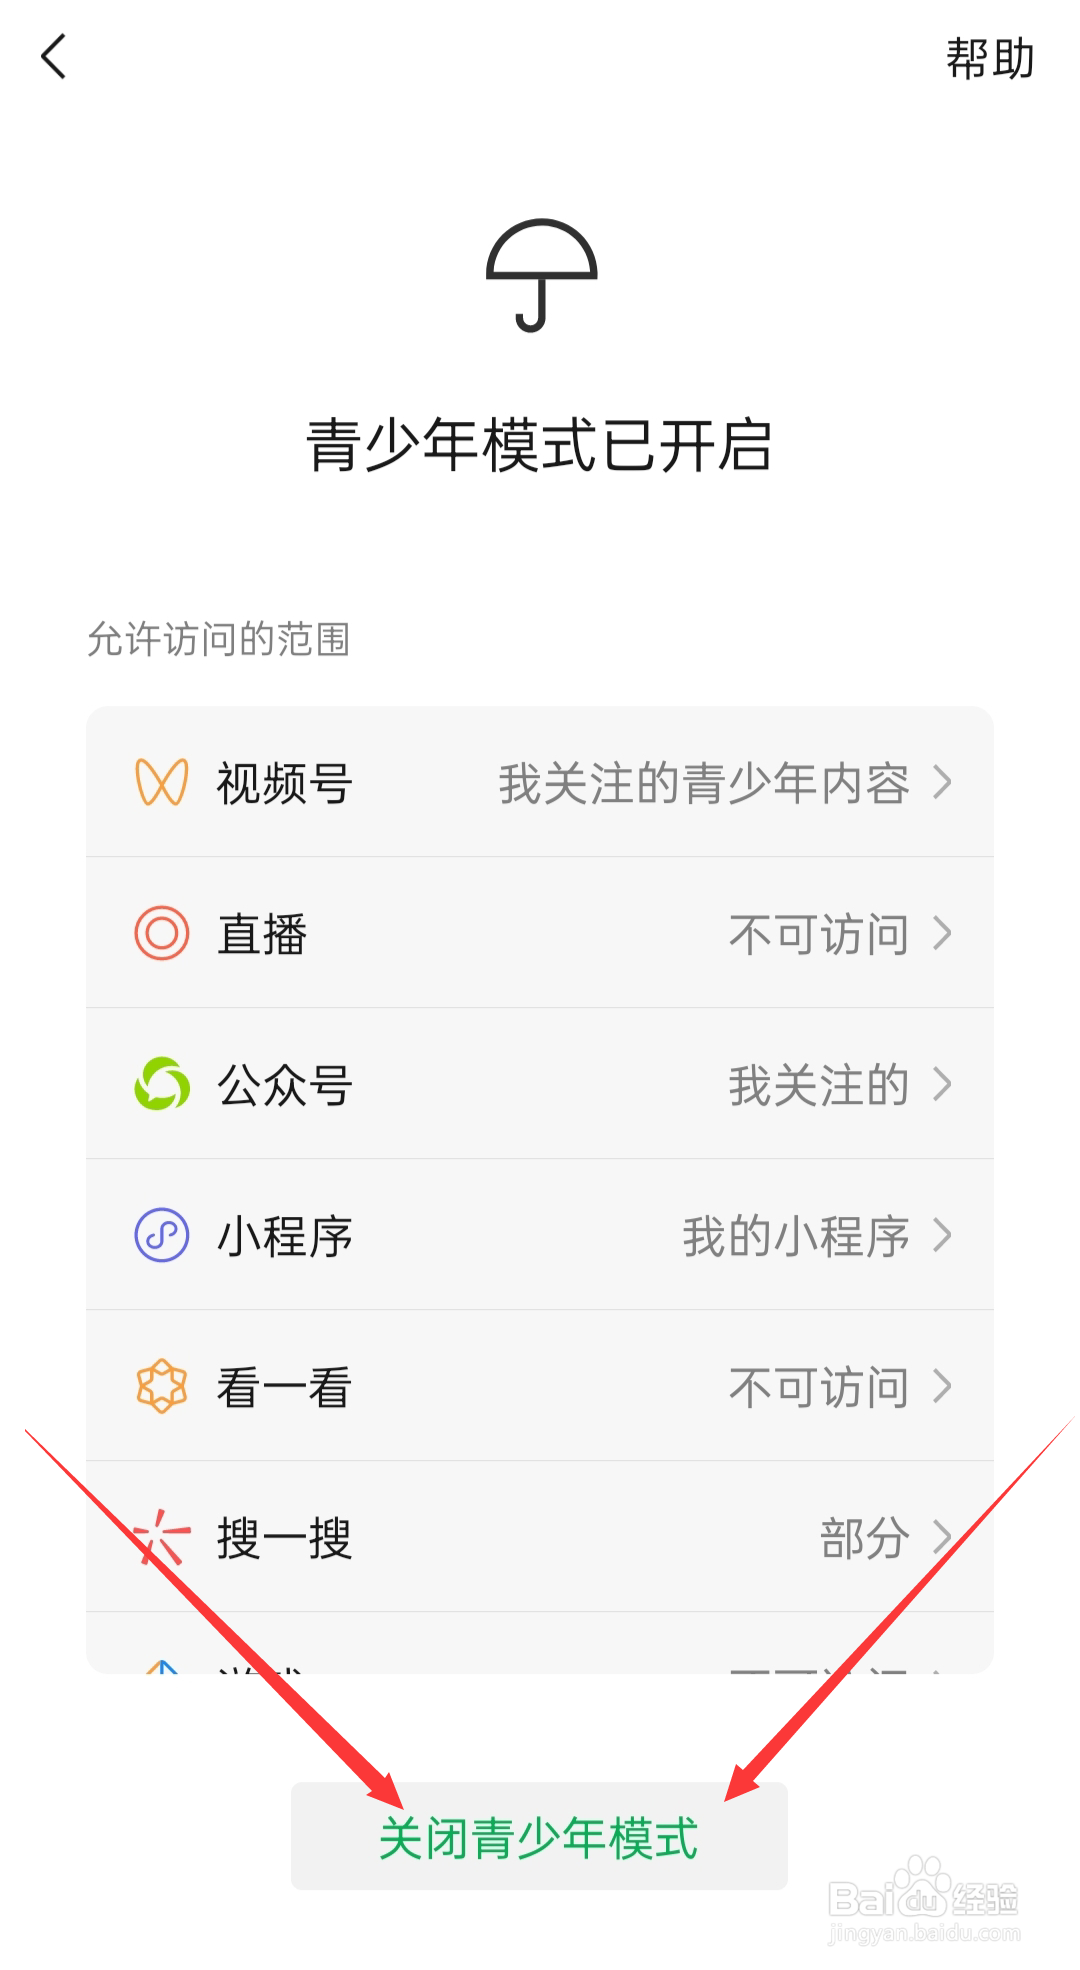The height and width of the screenshot is (1970, 1080).
Task: Expand 直播 access chevron
Action: (941, 933)
